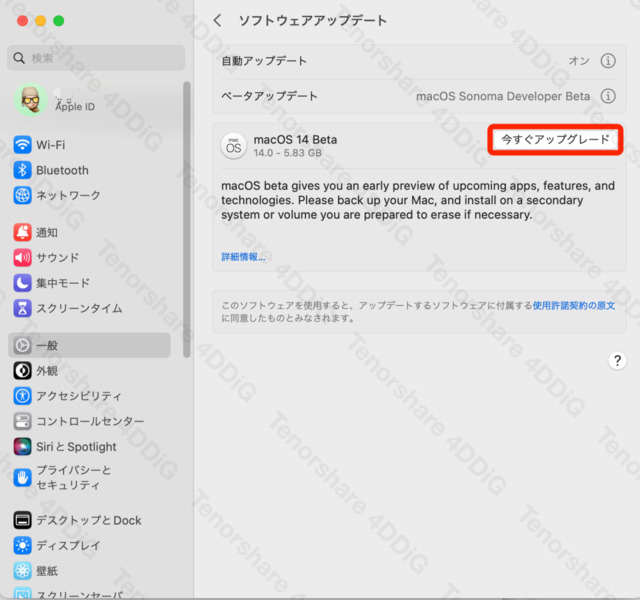Screen dimensions: 640x600
Task: Select ネットワーク in the sidebar
Action: (x=68, y=196)
